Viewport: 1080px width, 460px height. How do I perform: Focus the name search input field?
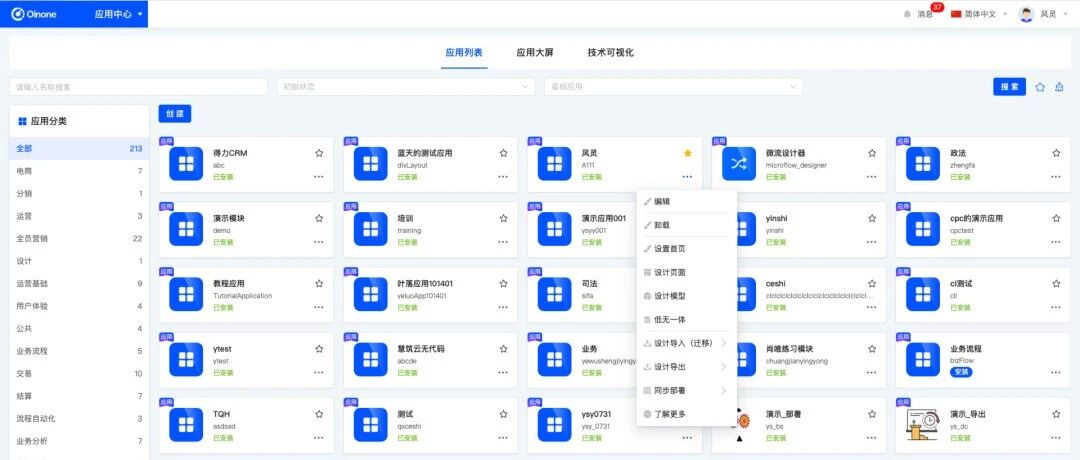coord(138,87)
